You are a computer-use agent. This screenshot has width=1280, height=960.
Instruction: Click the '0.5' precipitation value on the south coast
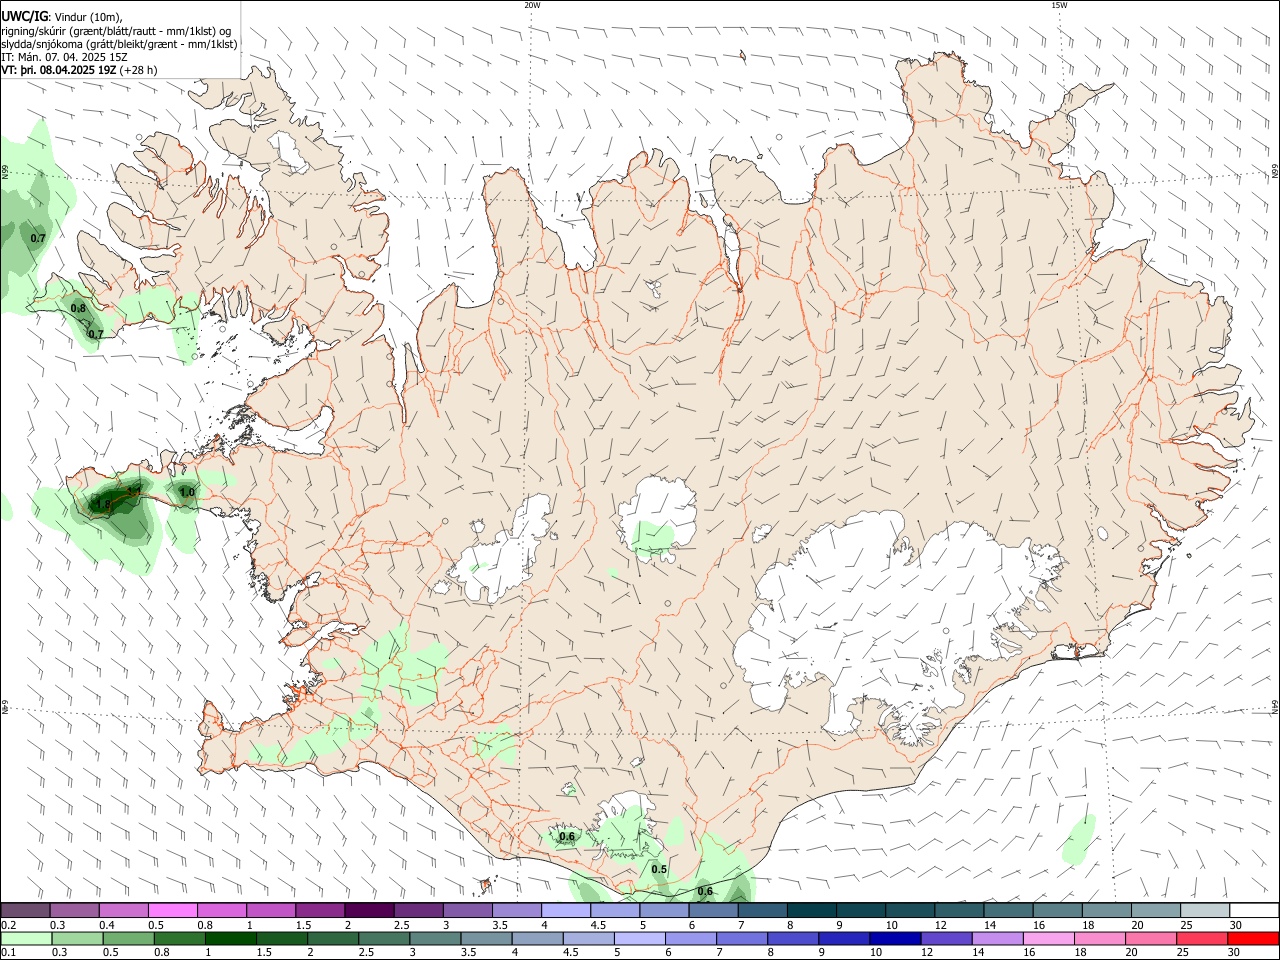659,869
